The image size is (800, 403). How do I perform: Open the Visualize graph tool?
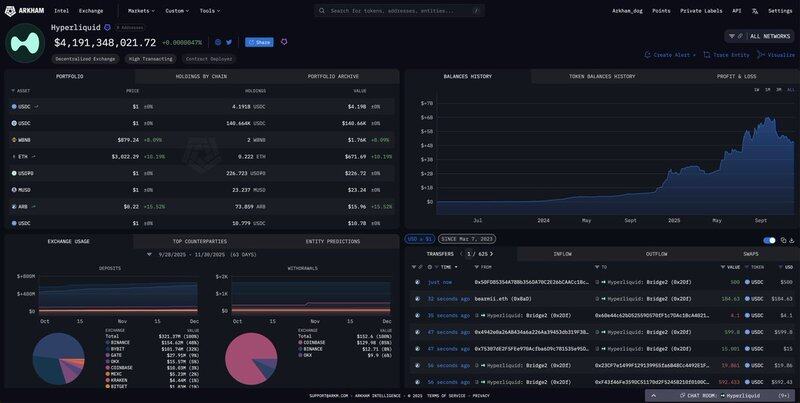[760, 55]
